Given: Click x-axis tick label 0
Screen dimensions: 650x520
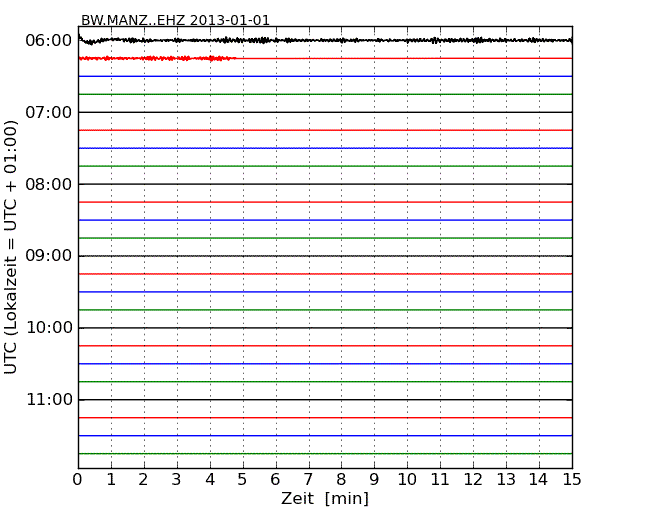Looking at the screenshot, I should point(78,480).
